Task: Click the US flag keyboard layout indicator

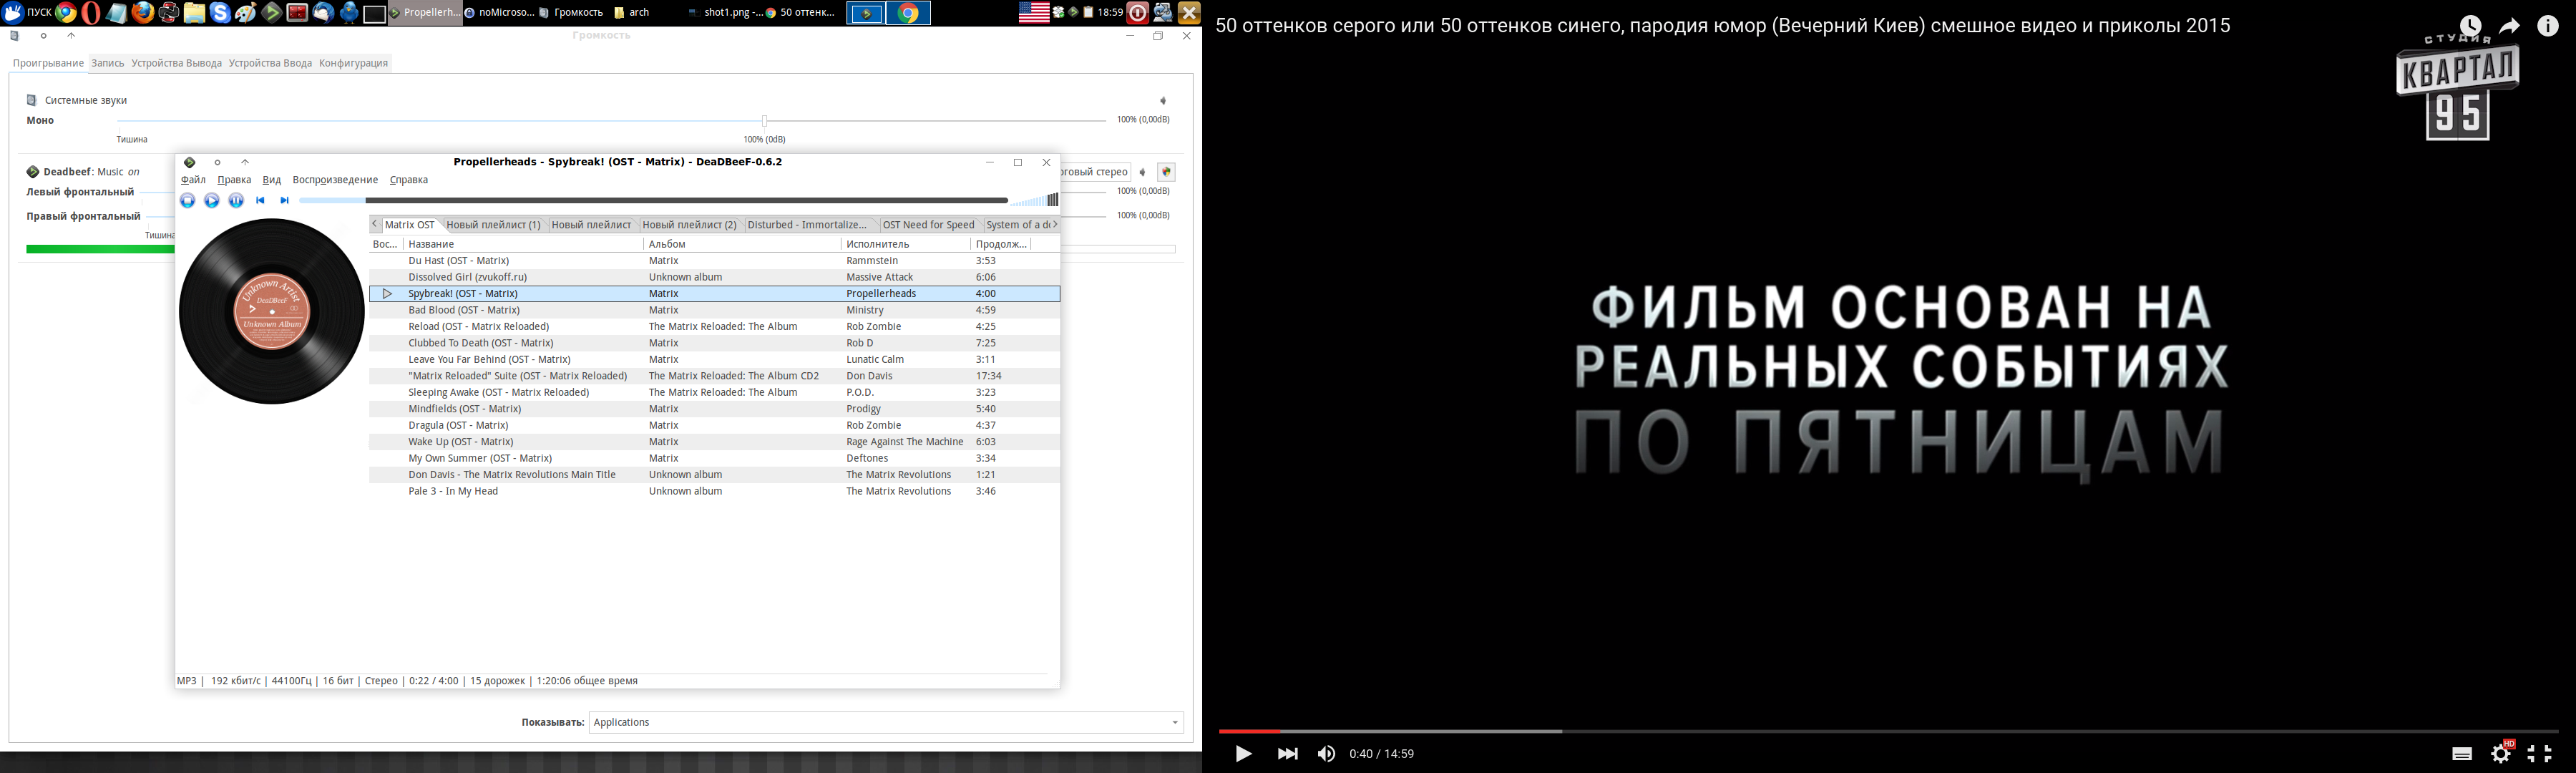Action: point(1034,13)
